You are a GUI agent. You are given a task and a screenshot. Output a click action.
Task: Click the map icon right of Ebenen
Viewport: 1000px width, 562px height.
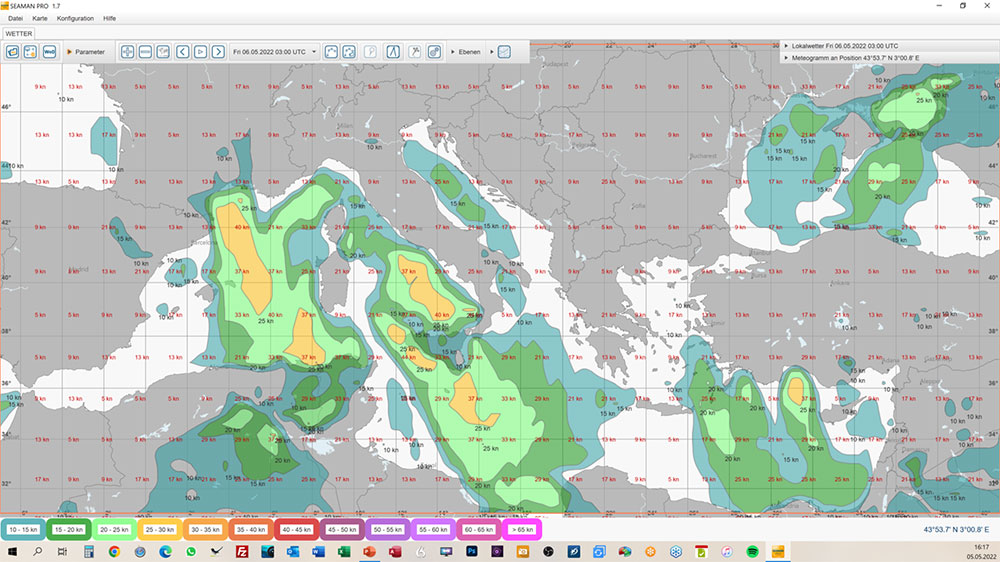coord(504,51)
